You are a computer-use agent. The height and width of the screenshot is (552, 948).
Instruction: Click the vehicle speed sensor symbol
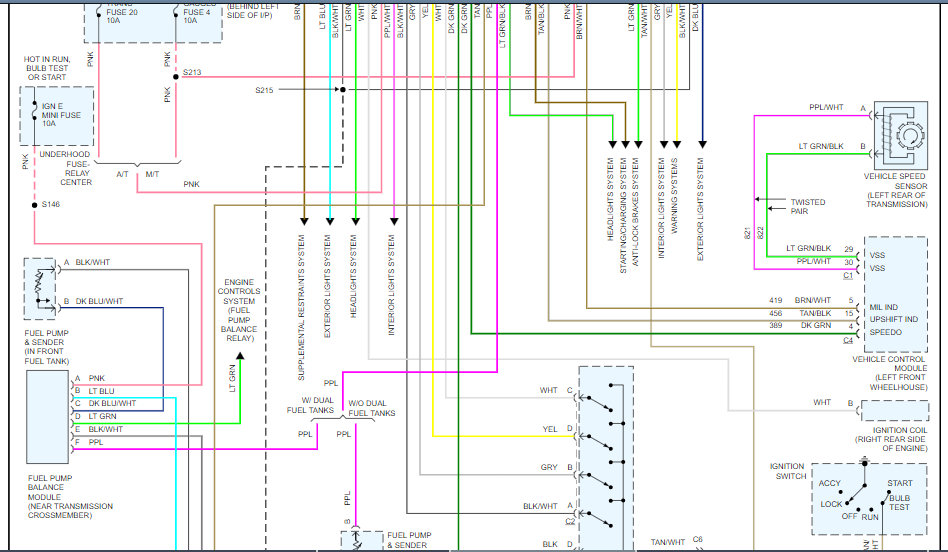(901, 135)
